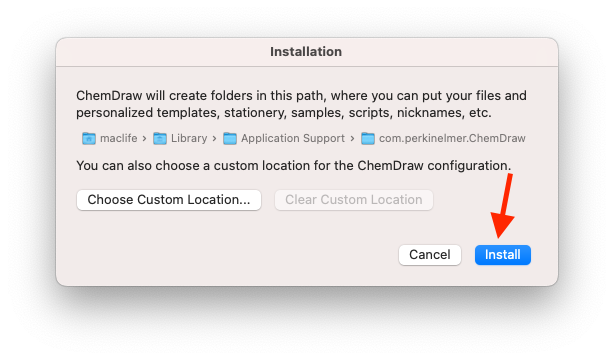Click the custom location instruction text
Image resolution: width=614 pixels, height=360 pixels.
point(294,166)
